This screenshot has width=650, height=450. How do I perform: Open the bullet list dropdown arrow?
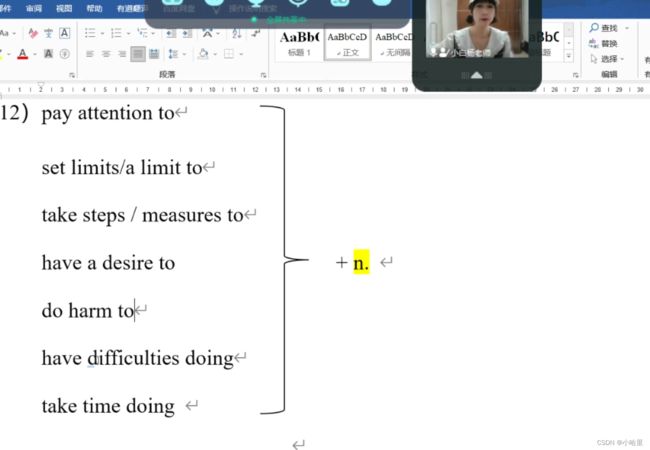[x=102, y=34]
